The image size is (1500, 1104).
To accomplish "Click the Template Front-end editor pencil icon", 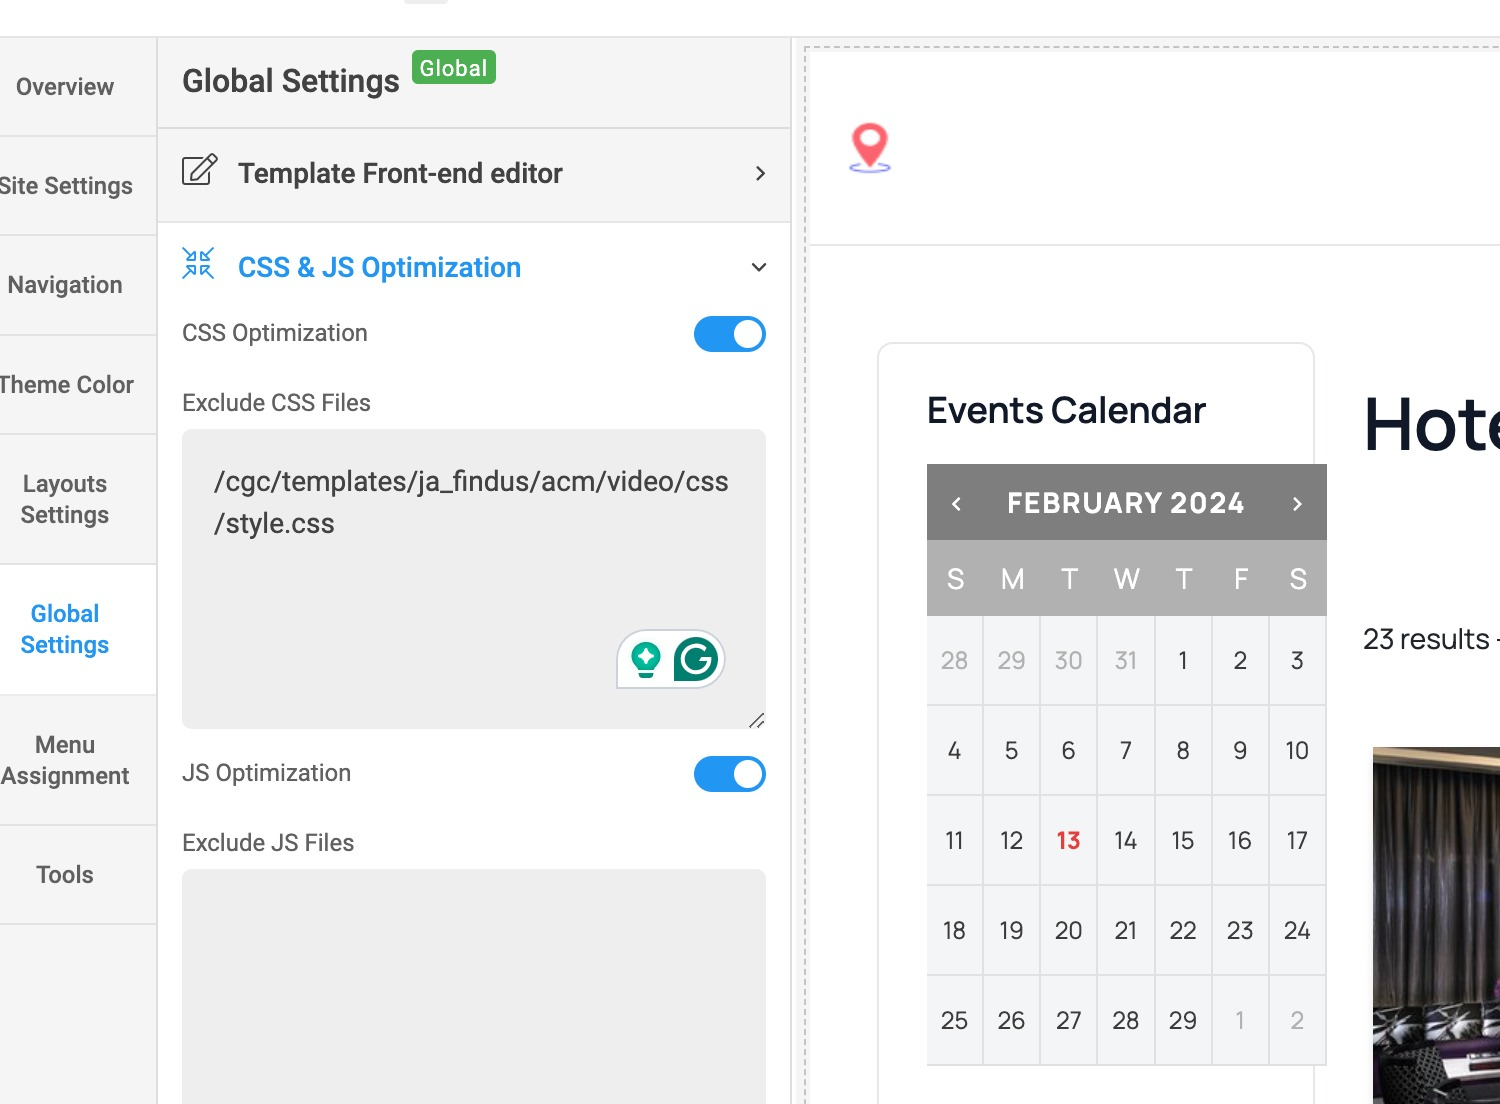I will coord(199,171).
